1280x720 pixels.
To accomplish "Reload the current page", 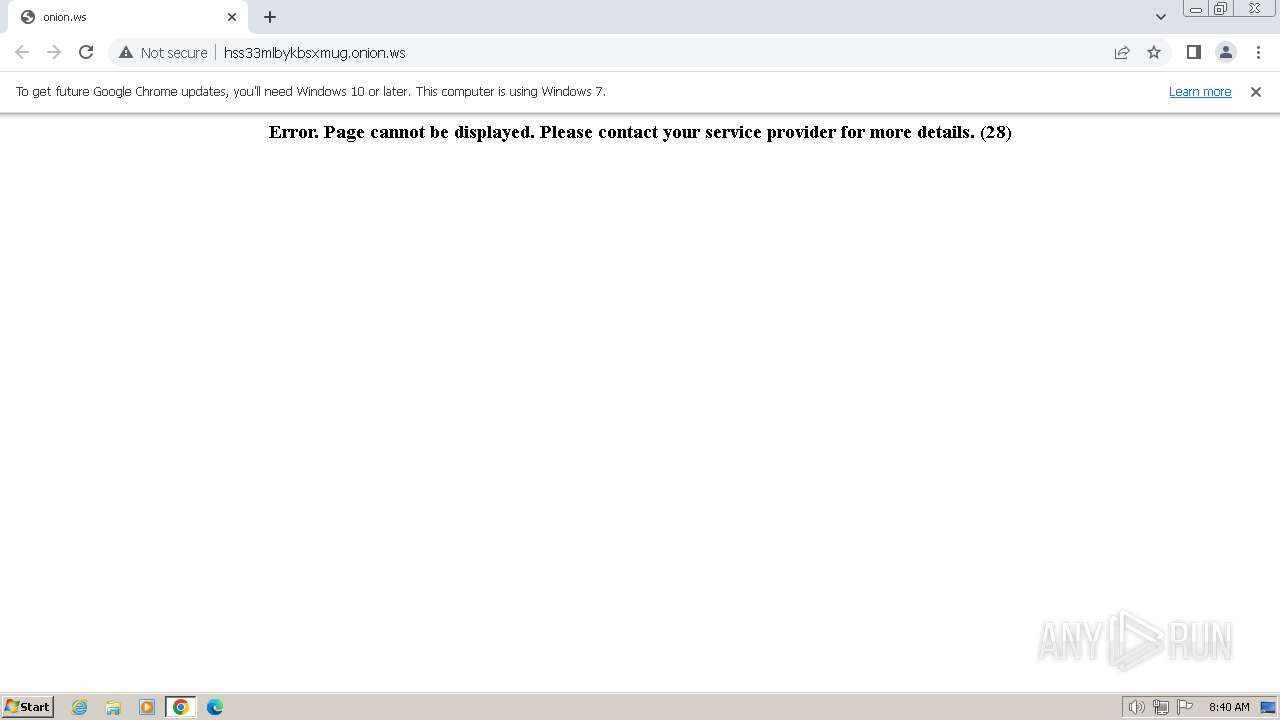I will 86,52.
